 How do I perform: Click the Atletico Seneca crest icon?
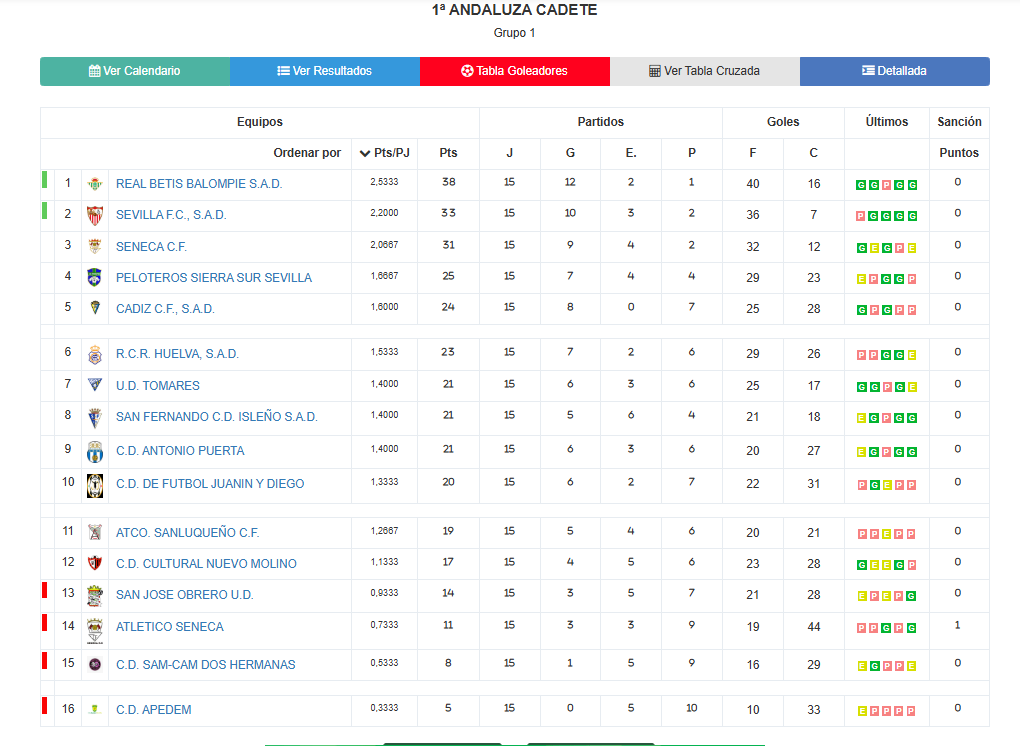[x=95, y=631]
